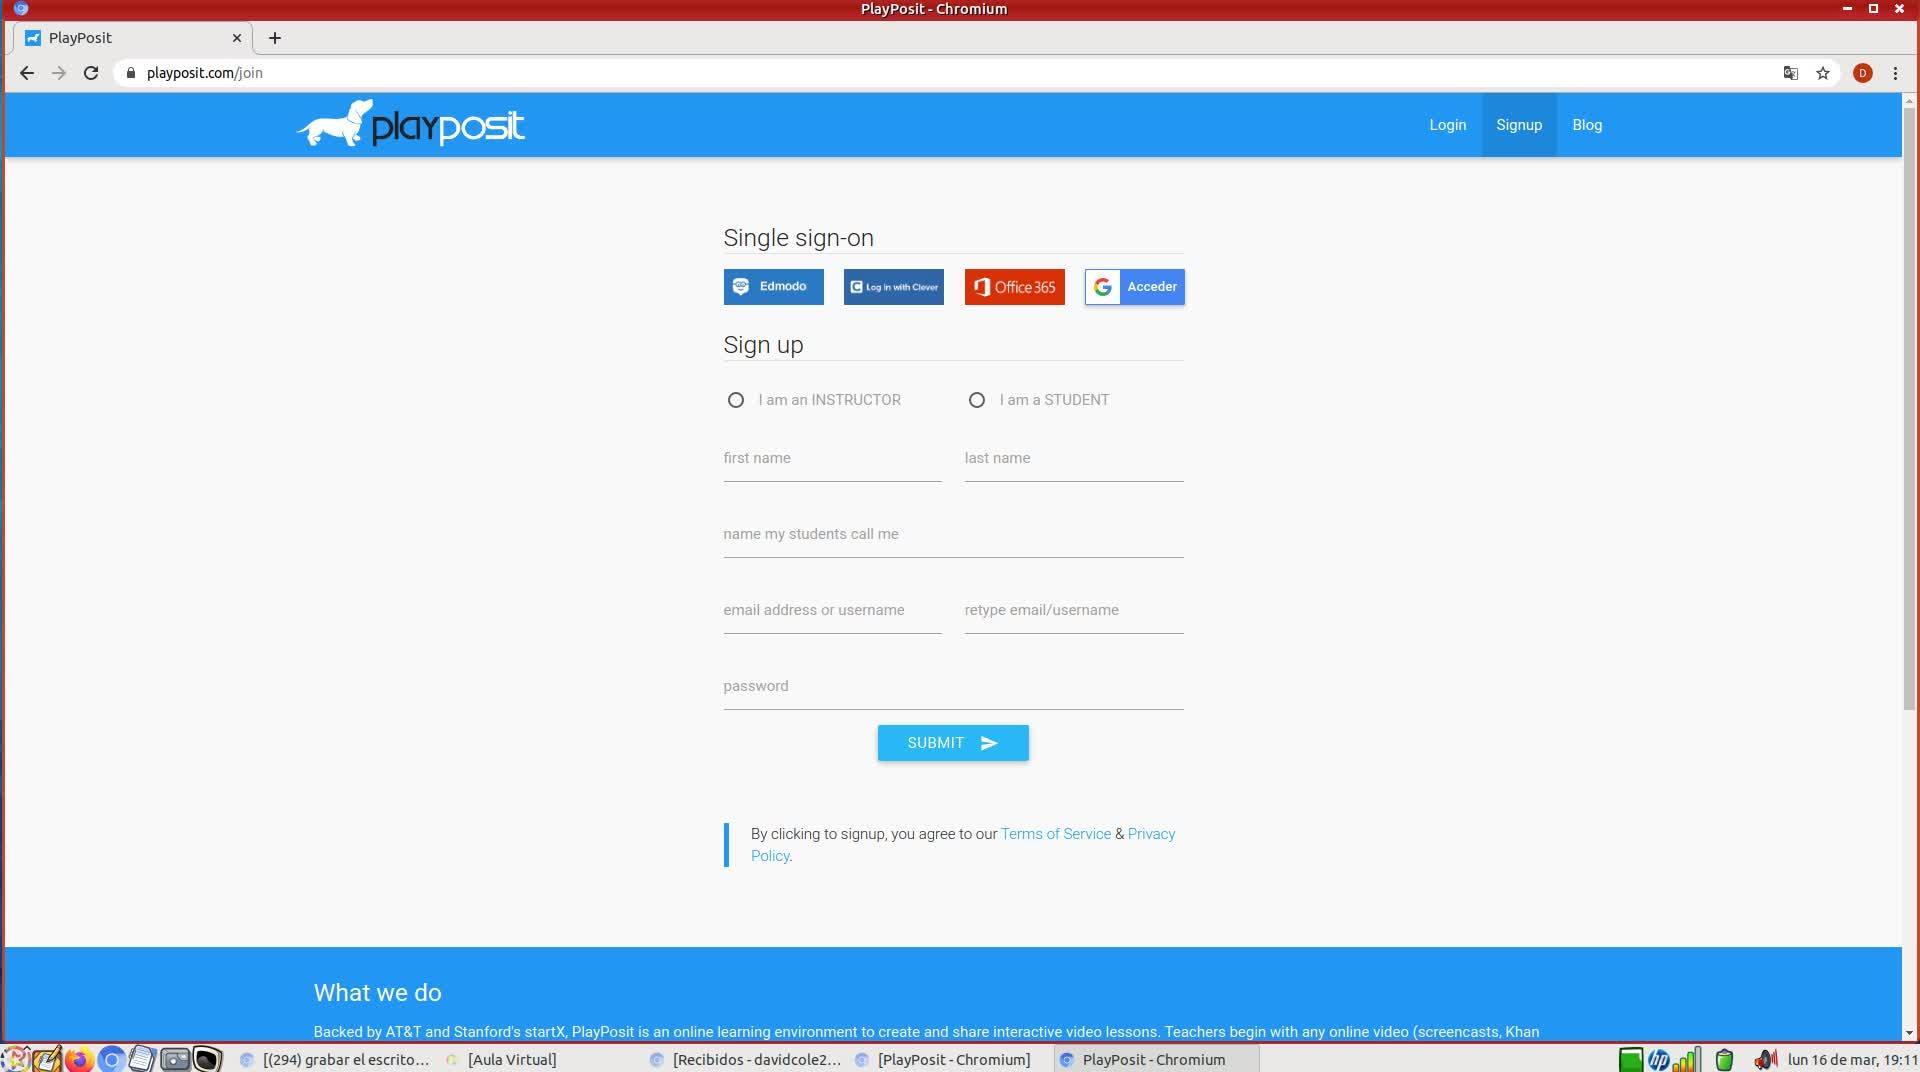Image resolution: width=1920 pixels, height=1072 pixels.
Task: Bookmark this page with the star
Action: pos(1823,73)
